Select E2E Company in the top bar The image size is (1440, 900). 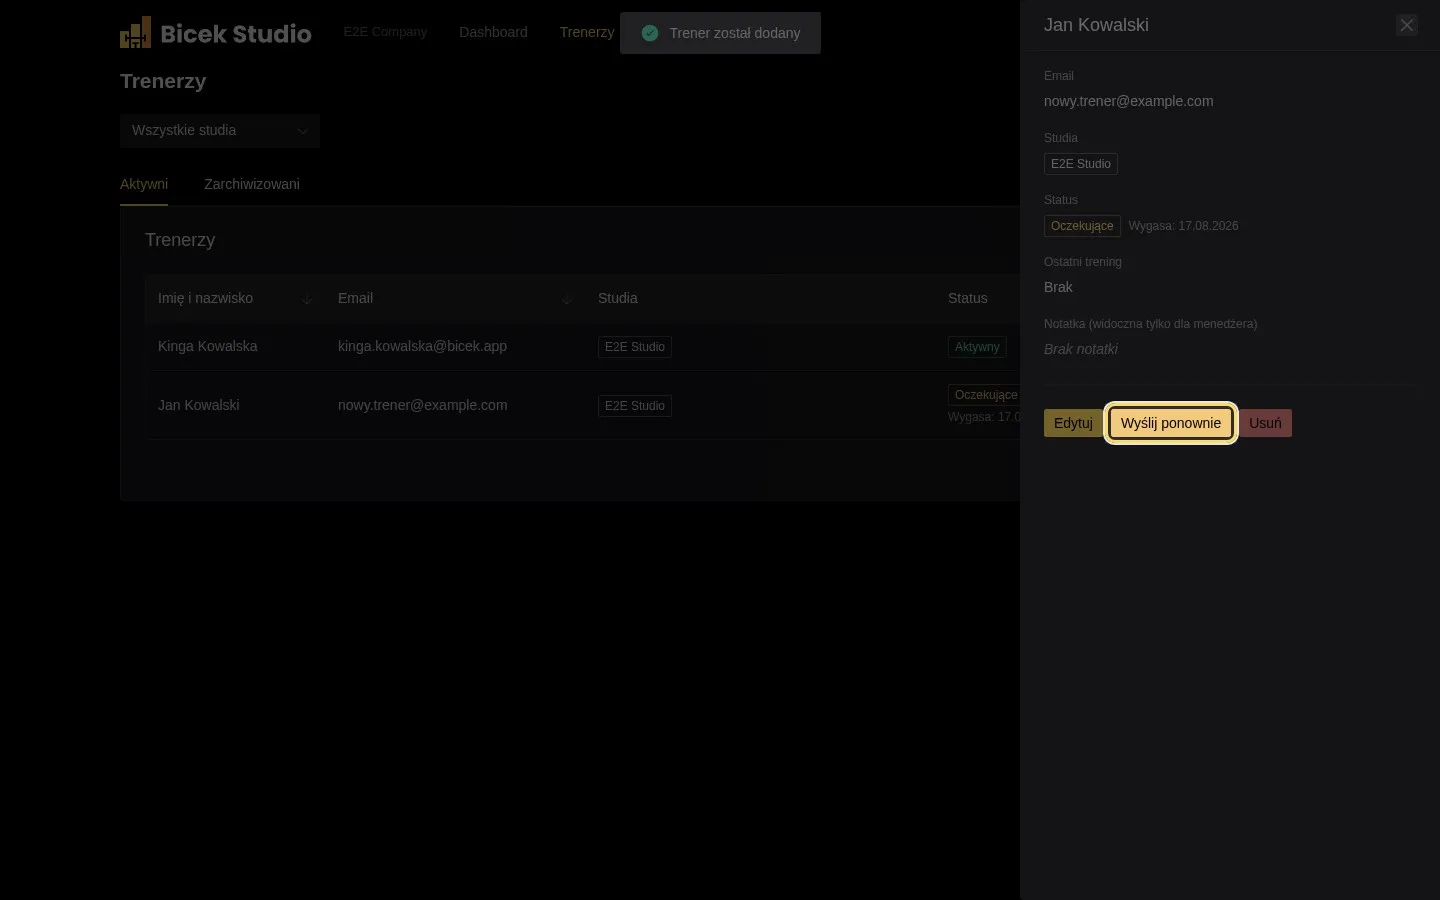385,32
